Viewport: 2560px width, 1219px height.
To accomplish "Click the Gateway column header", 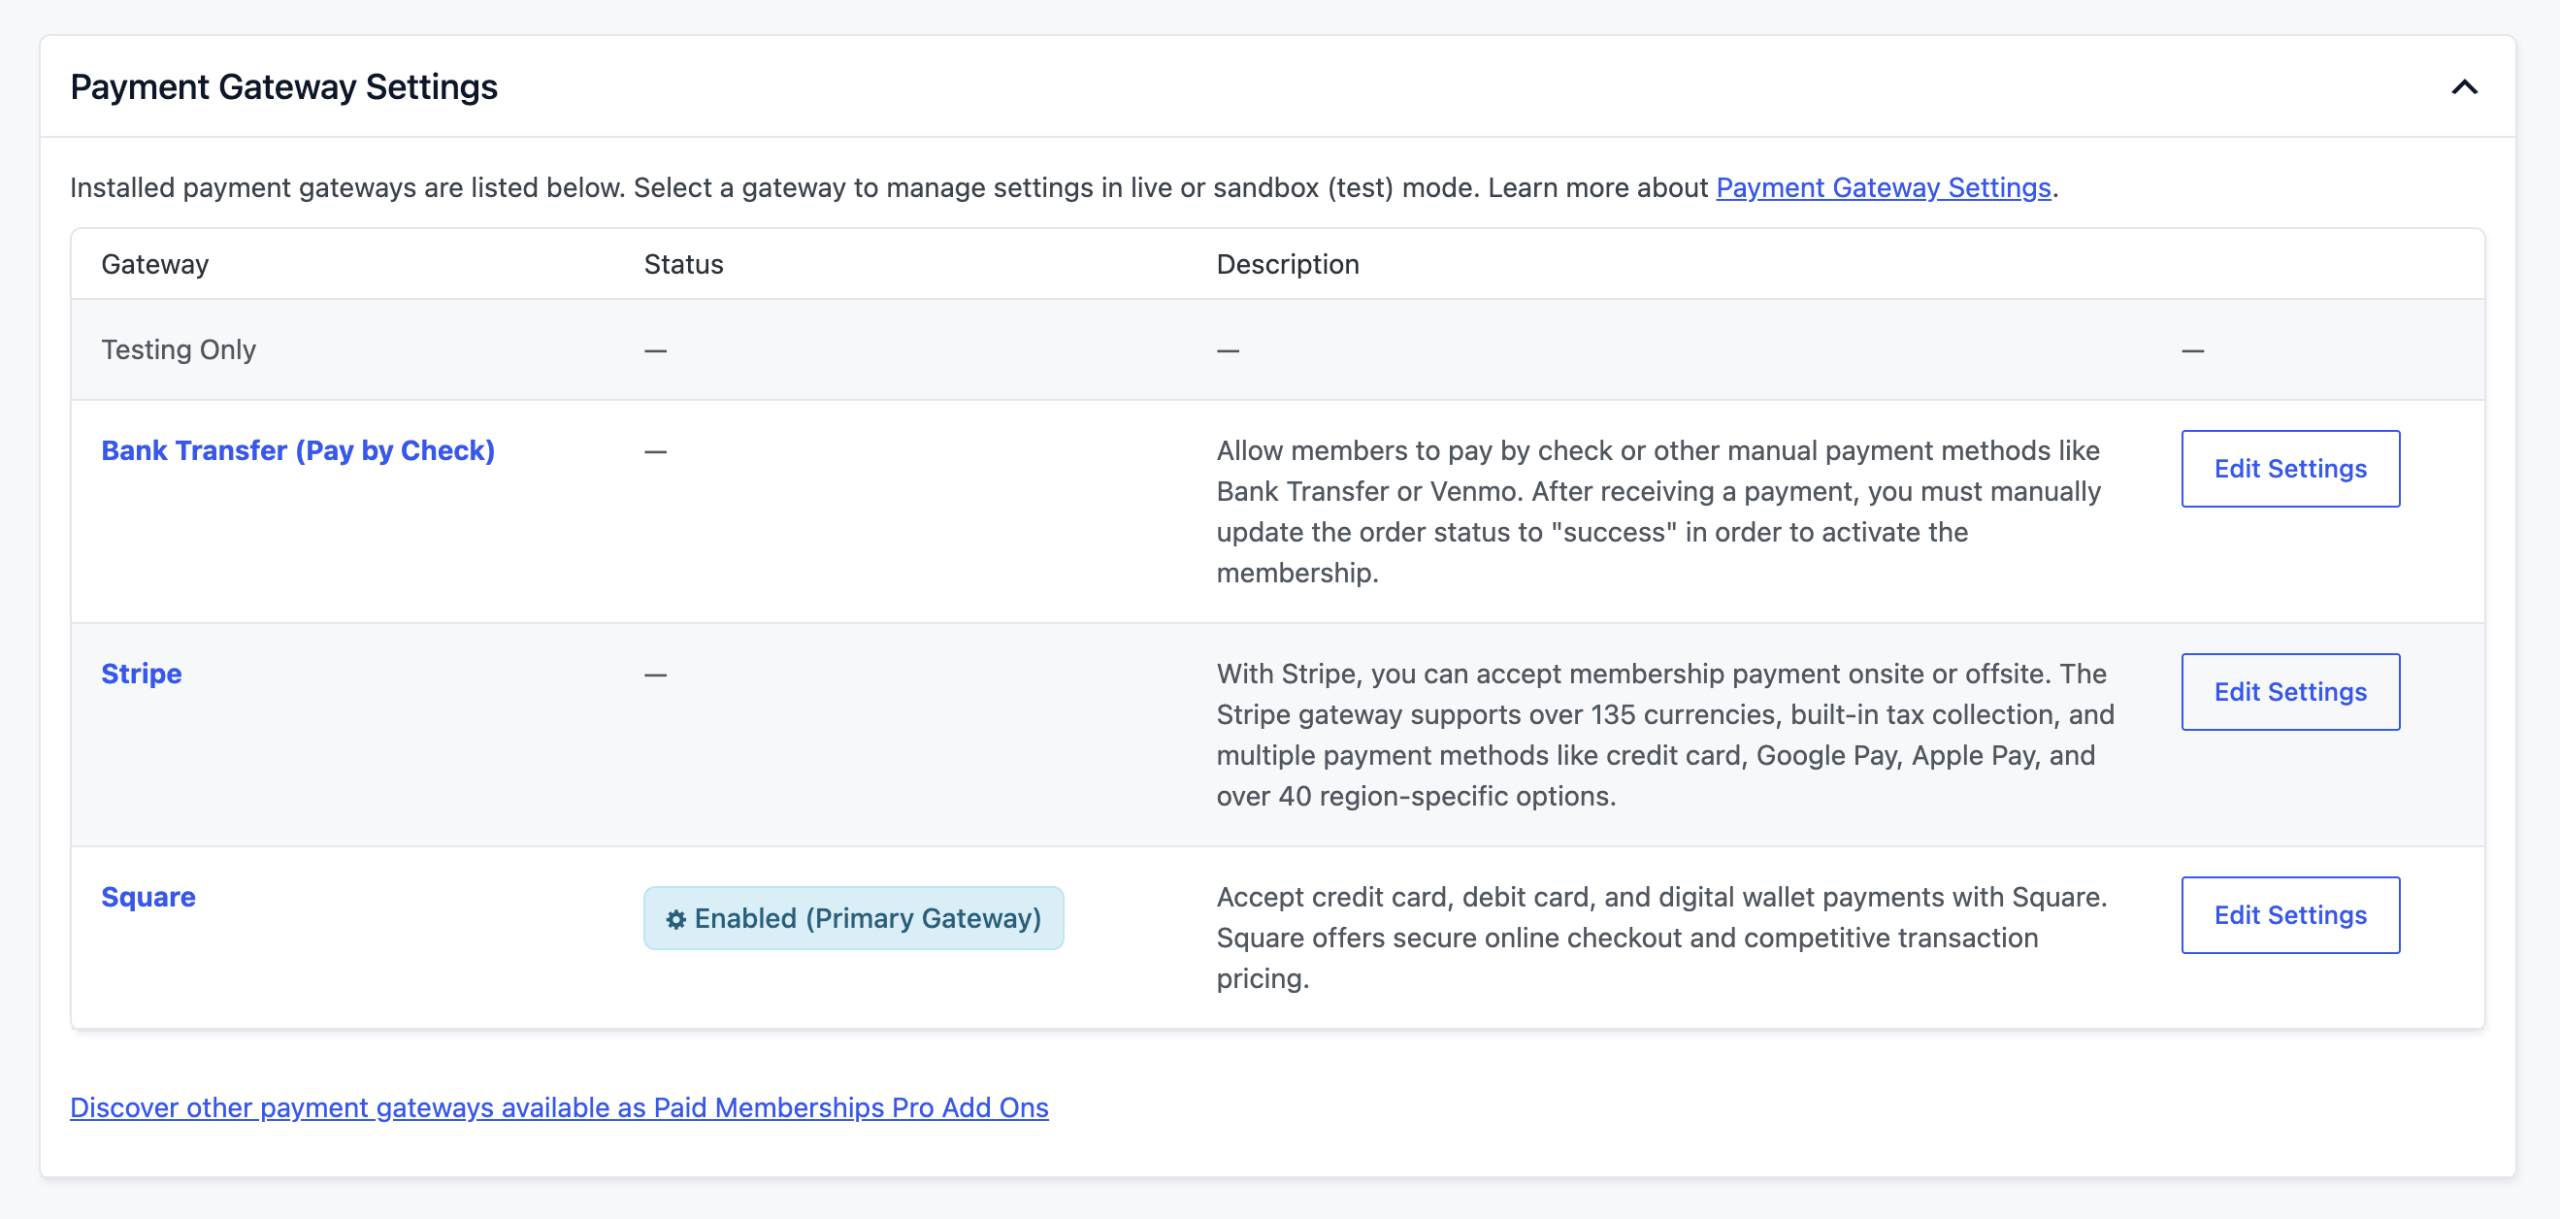I will point(155,264).
